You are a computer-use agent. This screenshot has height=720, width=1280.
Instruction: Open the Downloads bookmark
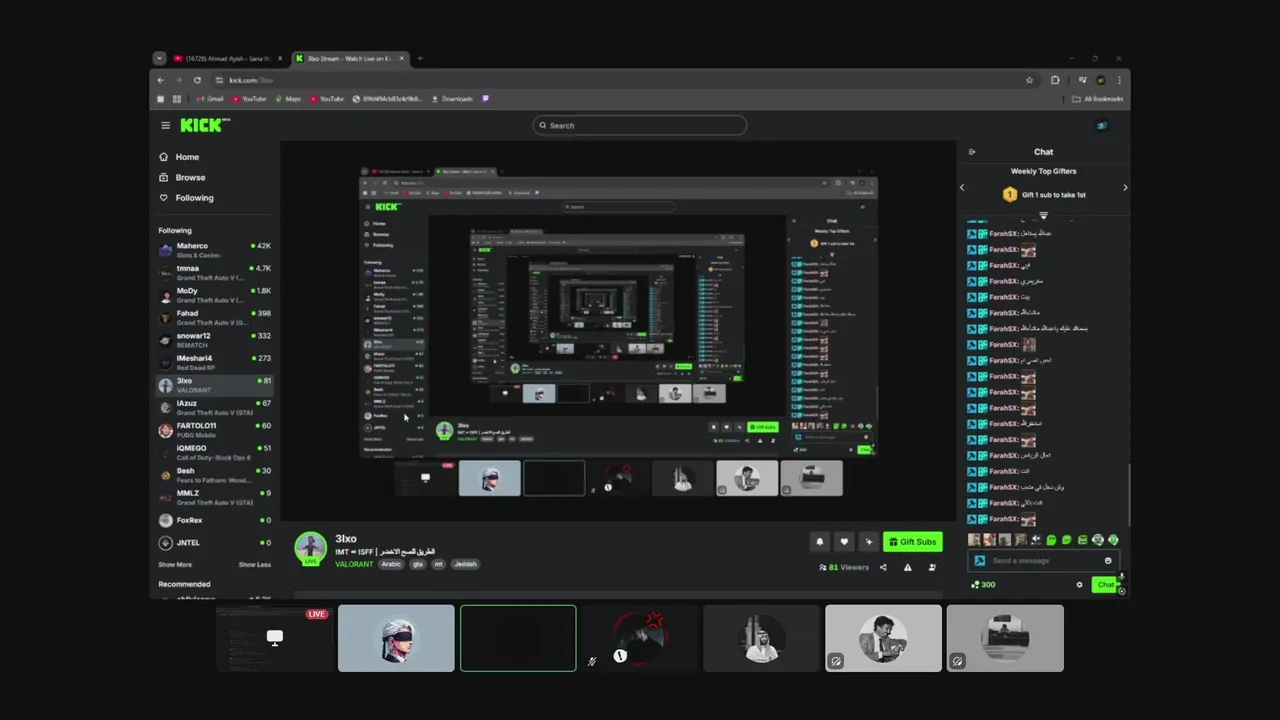451,99
